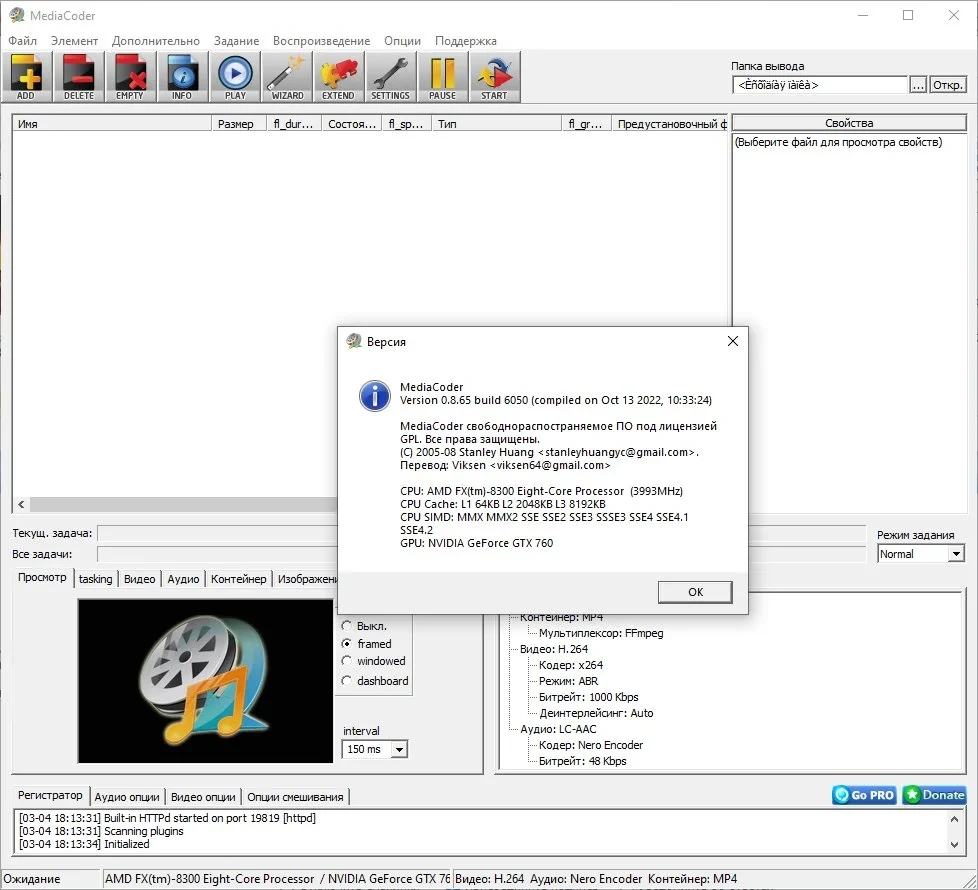Switch to the Просмотр tab
Screen dimensions: 978x890
point(42,578)
